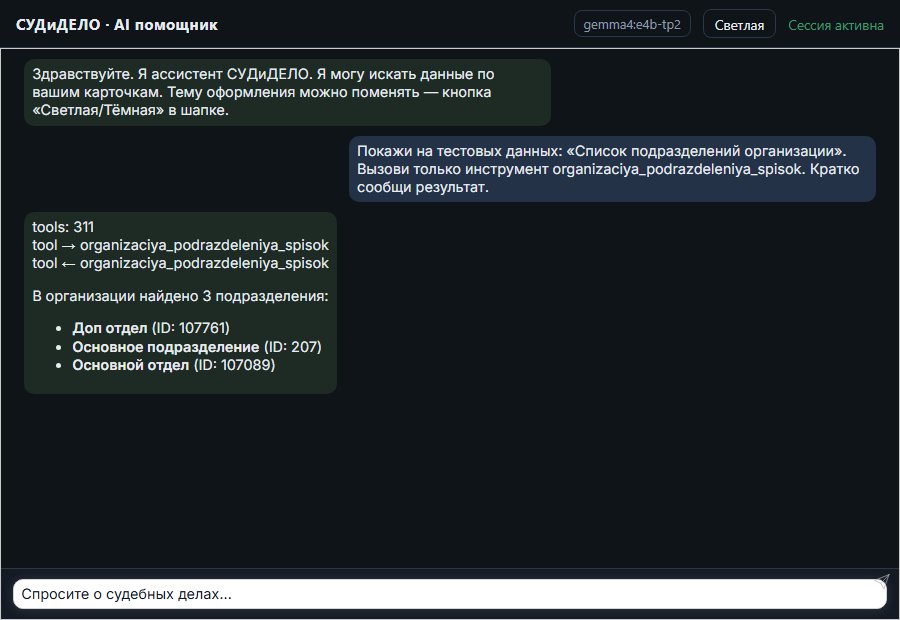Select the user request message bubble
The width and height of the screenshot is (900, 620).
pyautogui.click(x=612, y=169)
